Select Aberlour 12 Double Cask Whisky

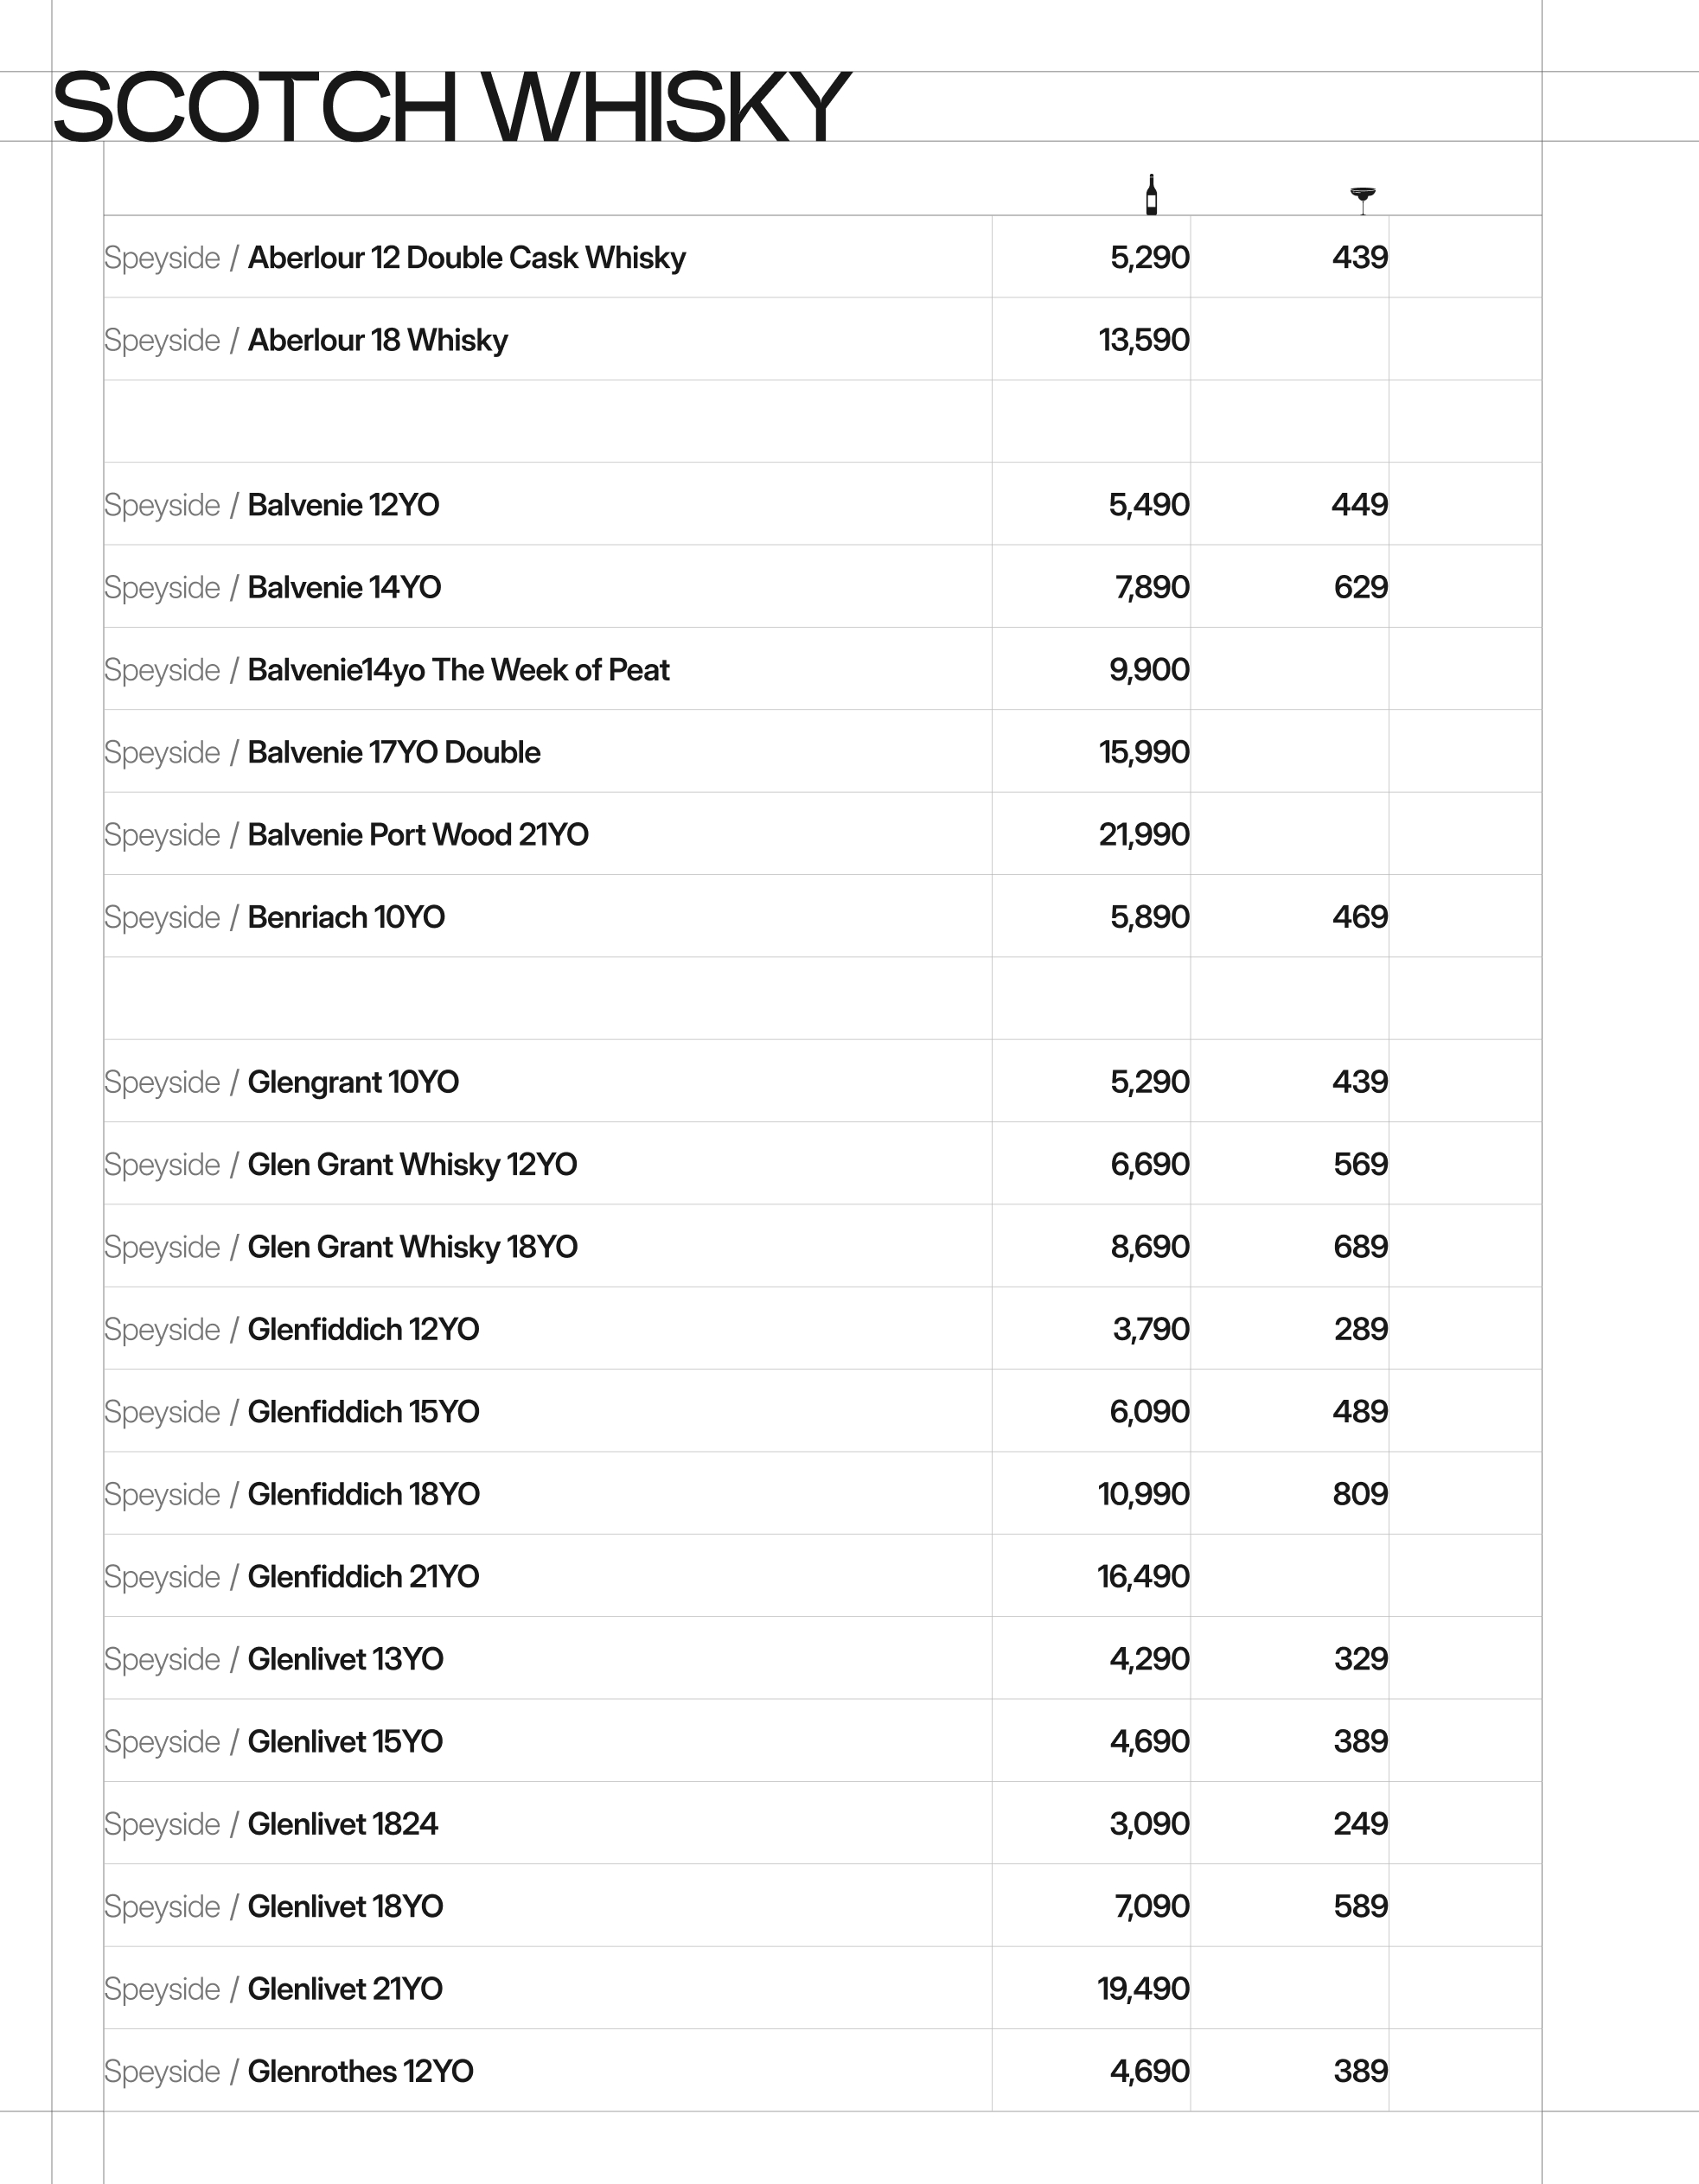point(466,258)
